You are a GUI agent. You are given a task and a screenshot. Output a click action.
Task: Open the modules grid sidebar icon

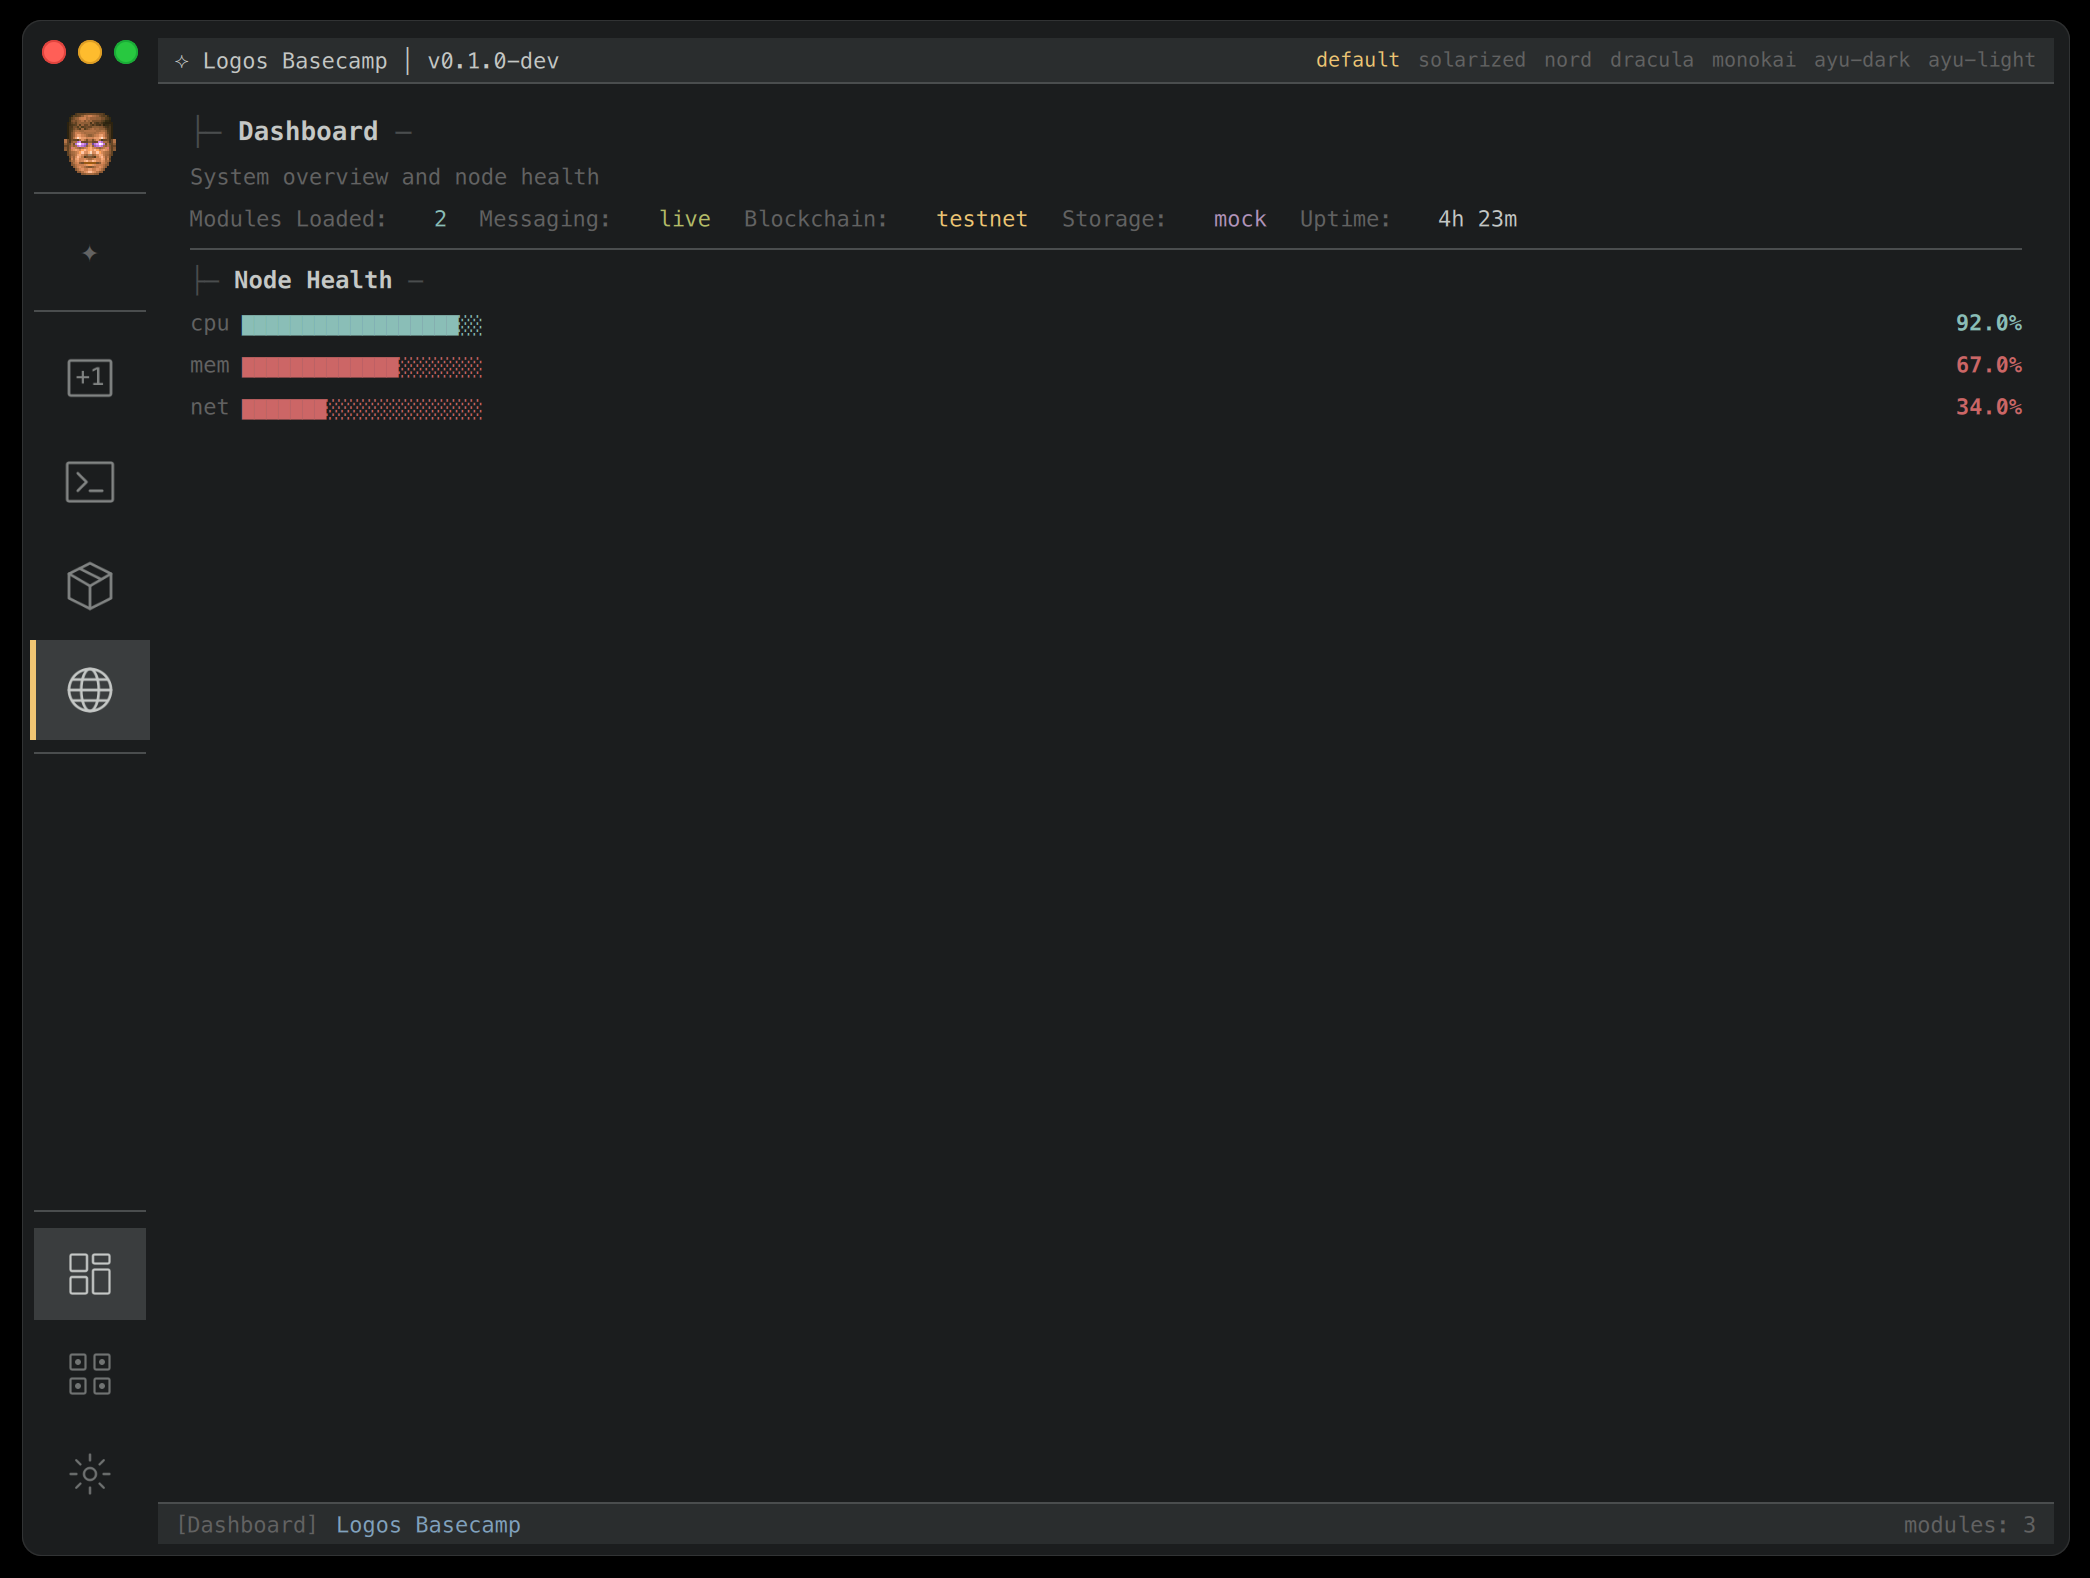point(90,1374)
